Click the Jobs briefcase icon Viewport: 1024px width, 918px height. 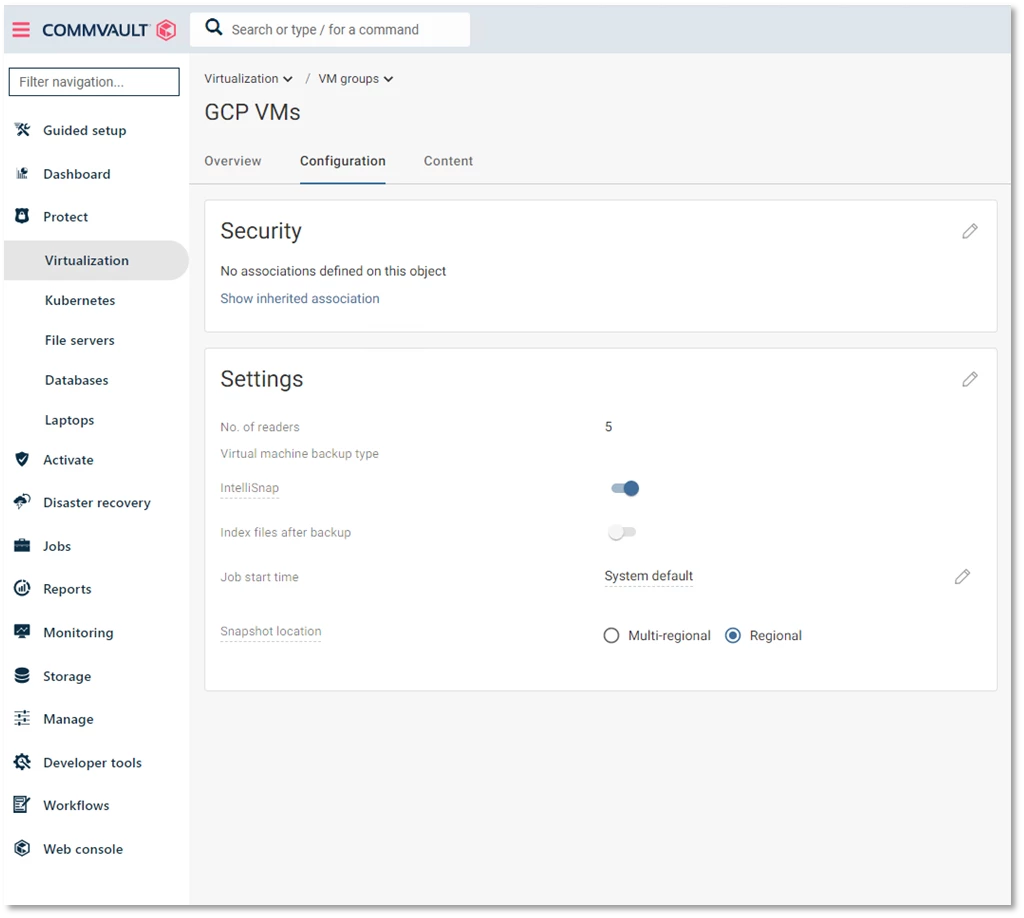(22, 545)
